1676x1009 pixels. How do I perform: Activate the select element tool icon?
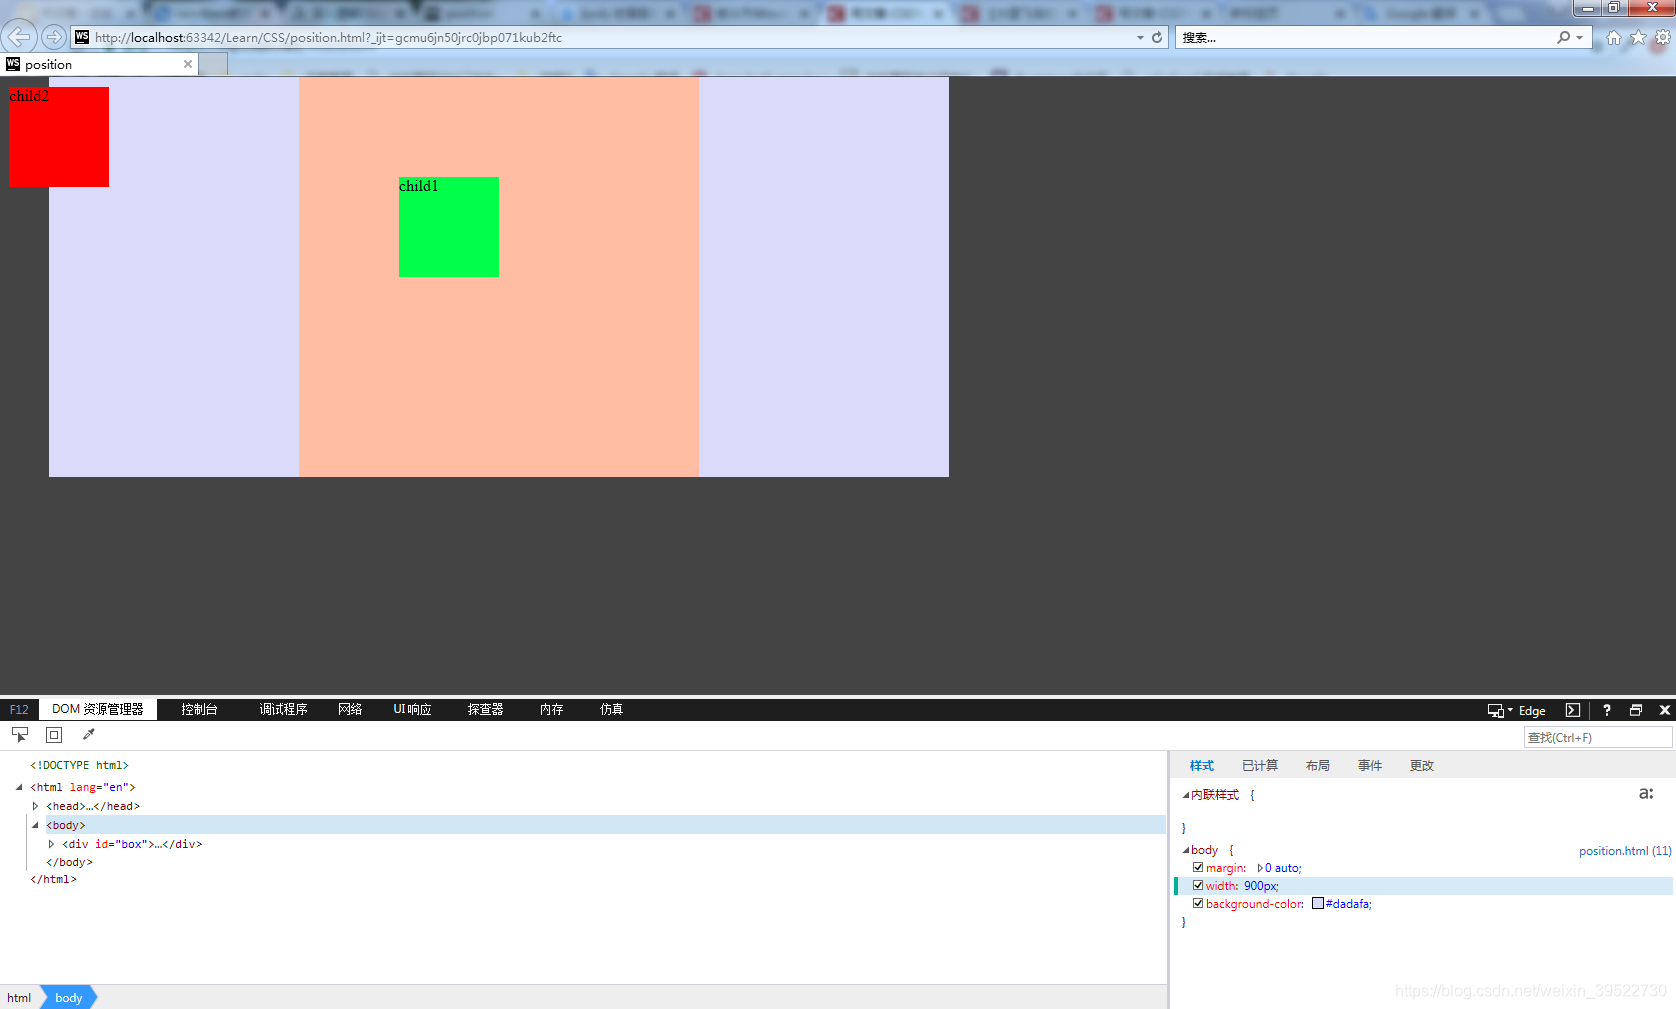tap(20, 735)
